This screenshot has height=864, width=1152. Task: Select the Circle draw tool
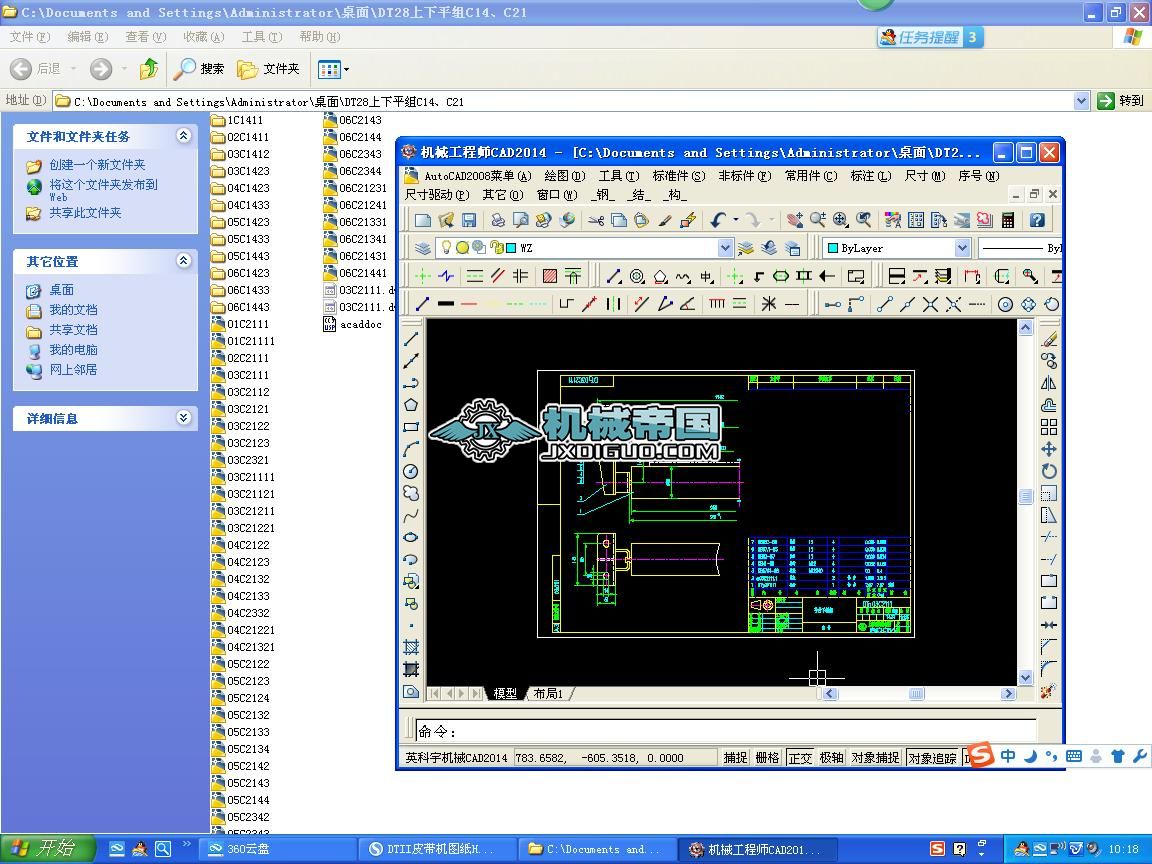[x=411, y=471]
